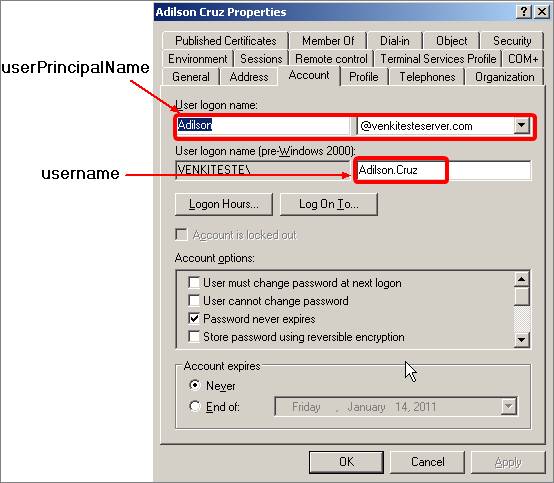Image resolution: width=554 pixels, height=483 pixels.
Task: Select the Never expires radio button
Action: tap(195, 385)
